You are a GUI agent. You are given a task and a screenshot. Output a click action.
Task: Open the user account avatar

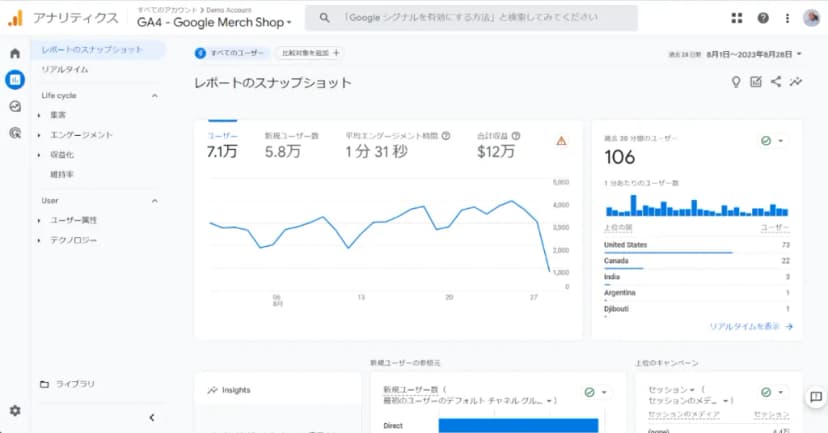click(x=812, y=18)
